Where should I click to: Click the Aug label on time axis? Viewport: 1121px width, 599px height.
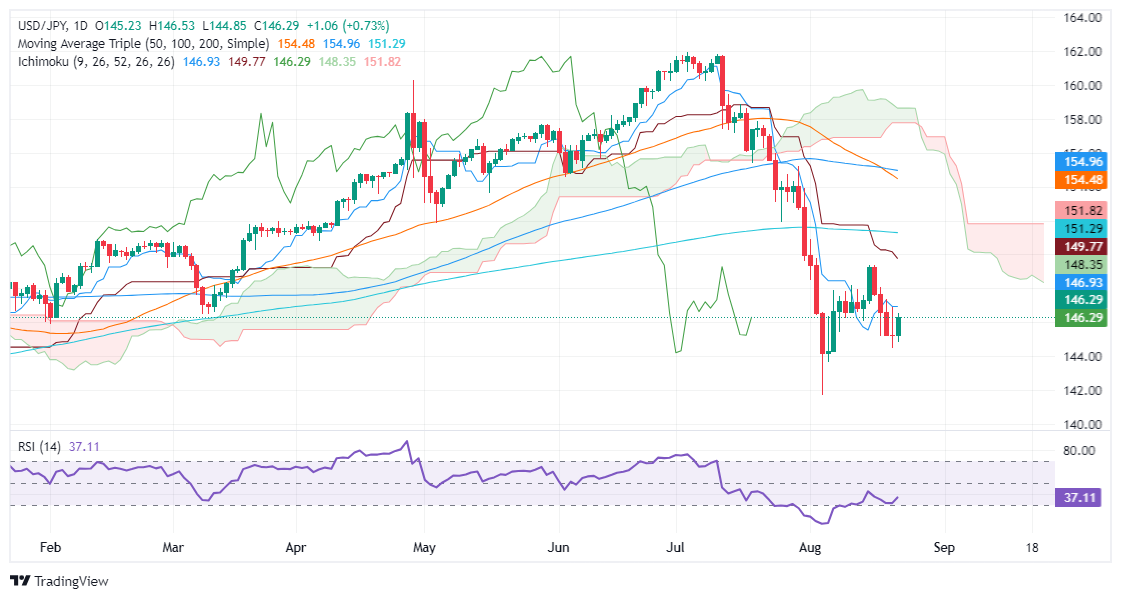[x=809, y=548]
